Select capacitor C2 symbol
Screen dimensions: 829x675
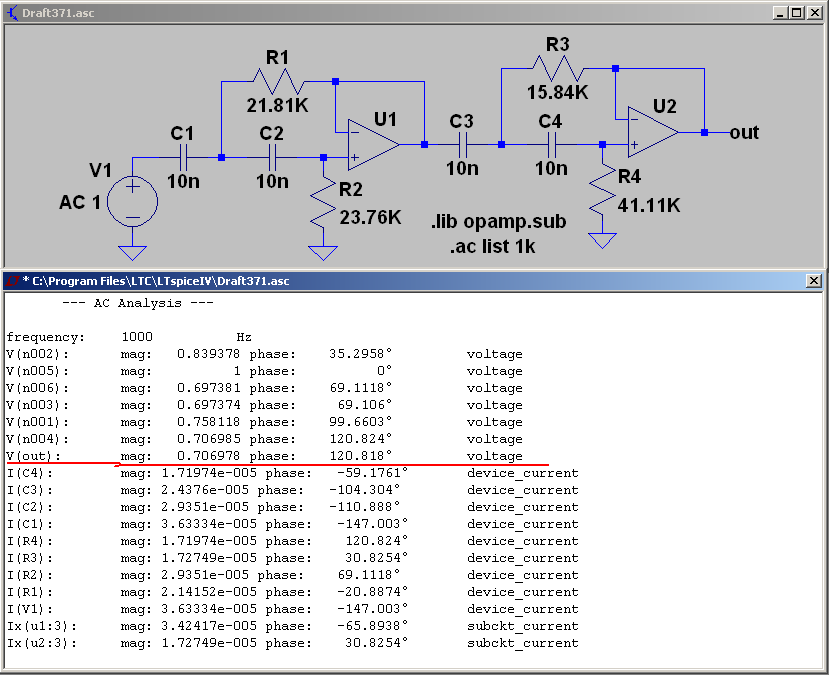click(x=273, y=158)
